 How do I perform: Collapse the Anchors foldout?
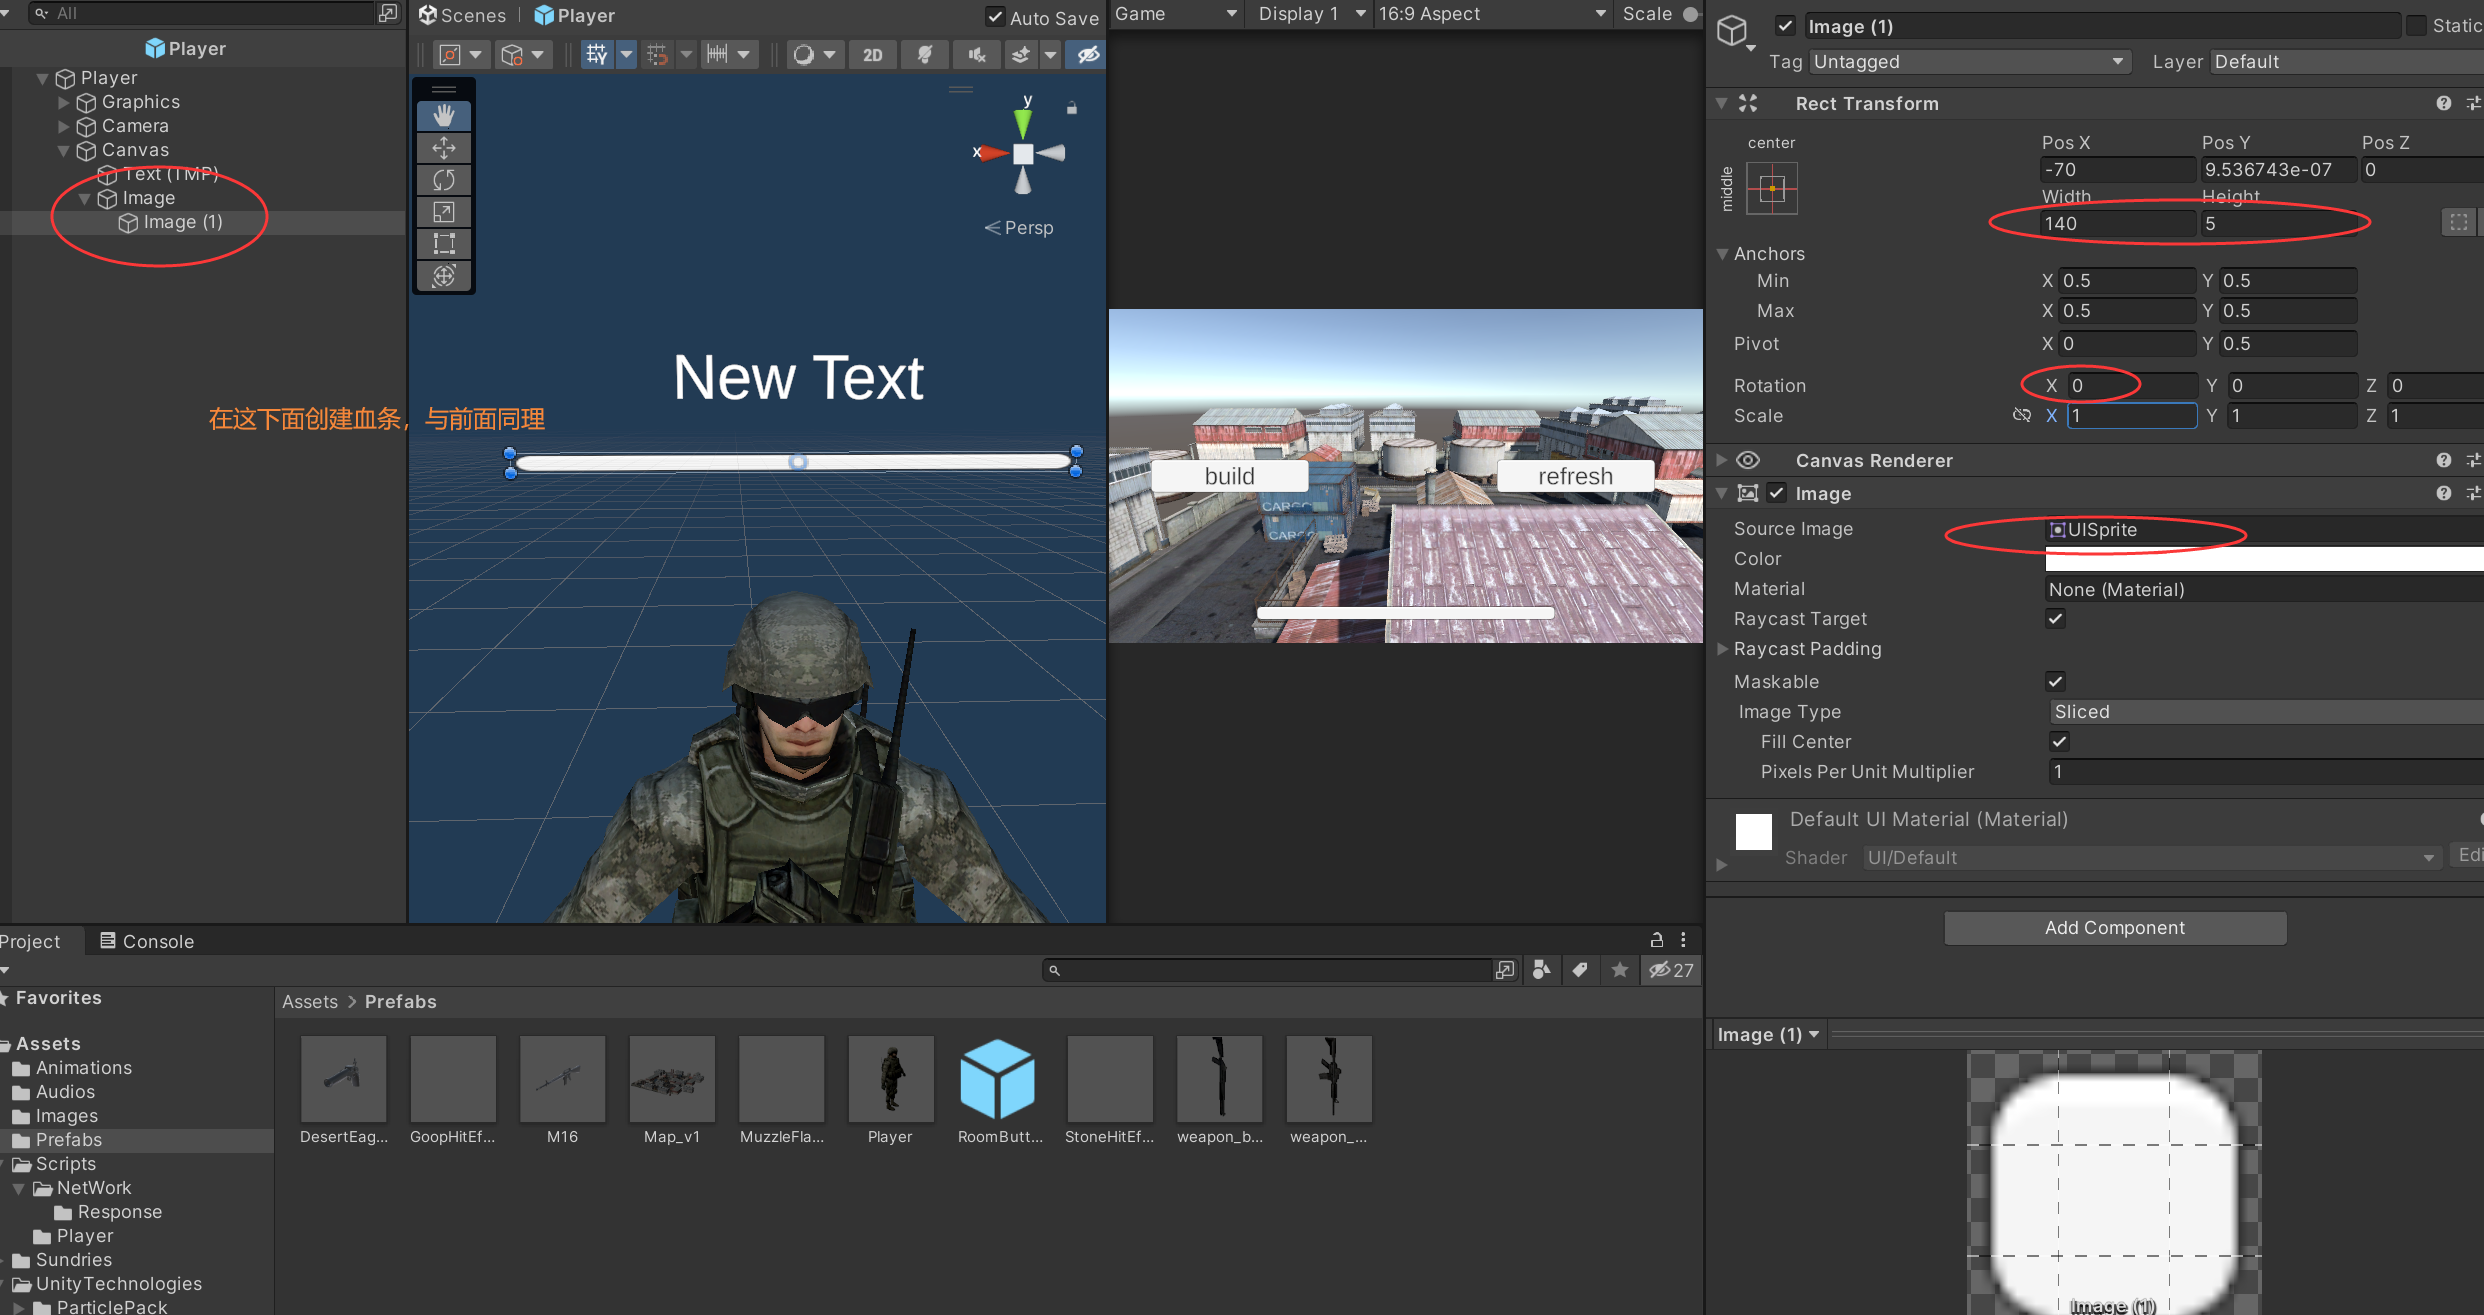coord(1723,253)
